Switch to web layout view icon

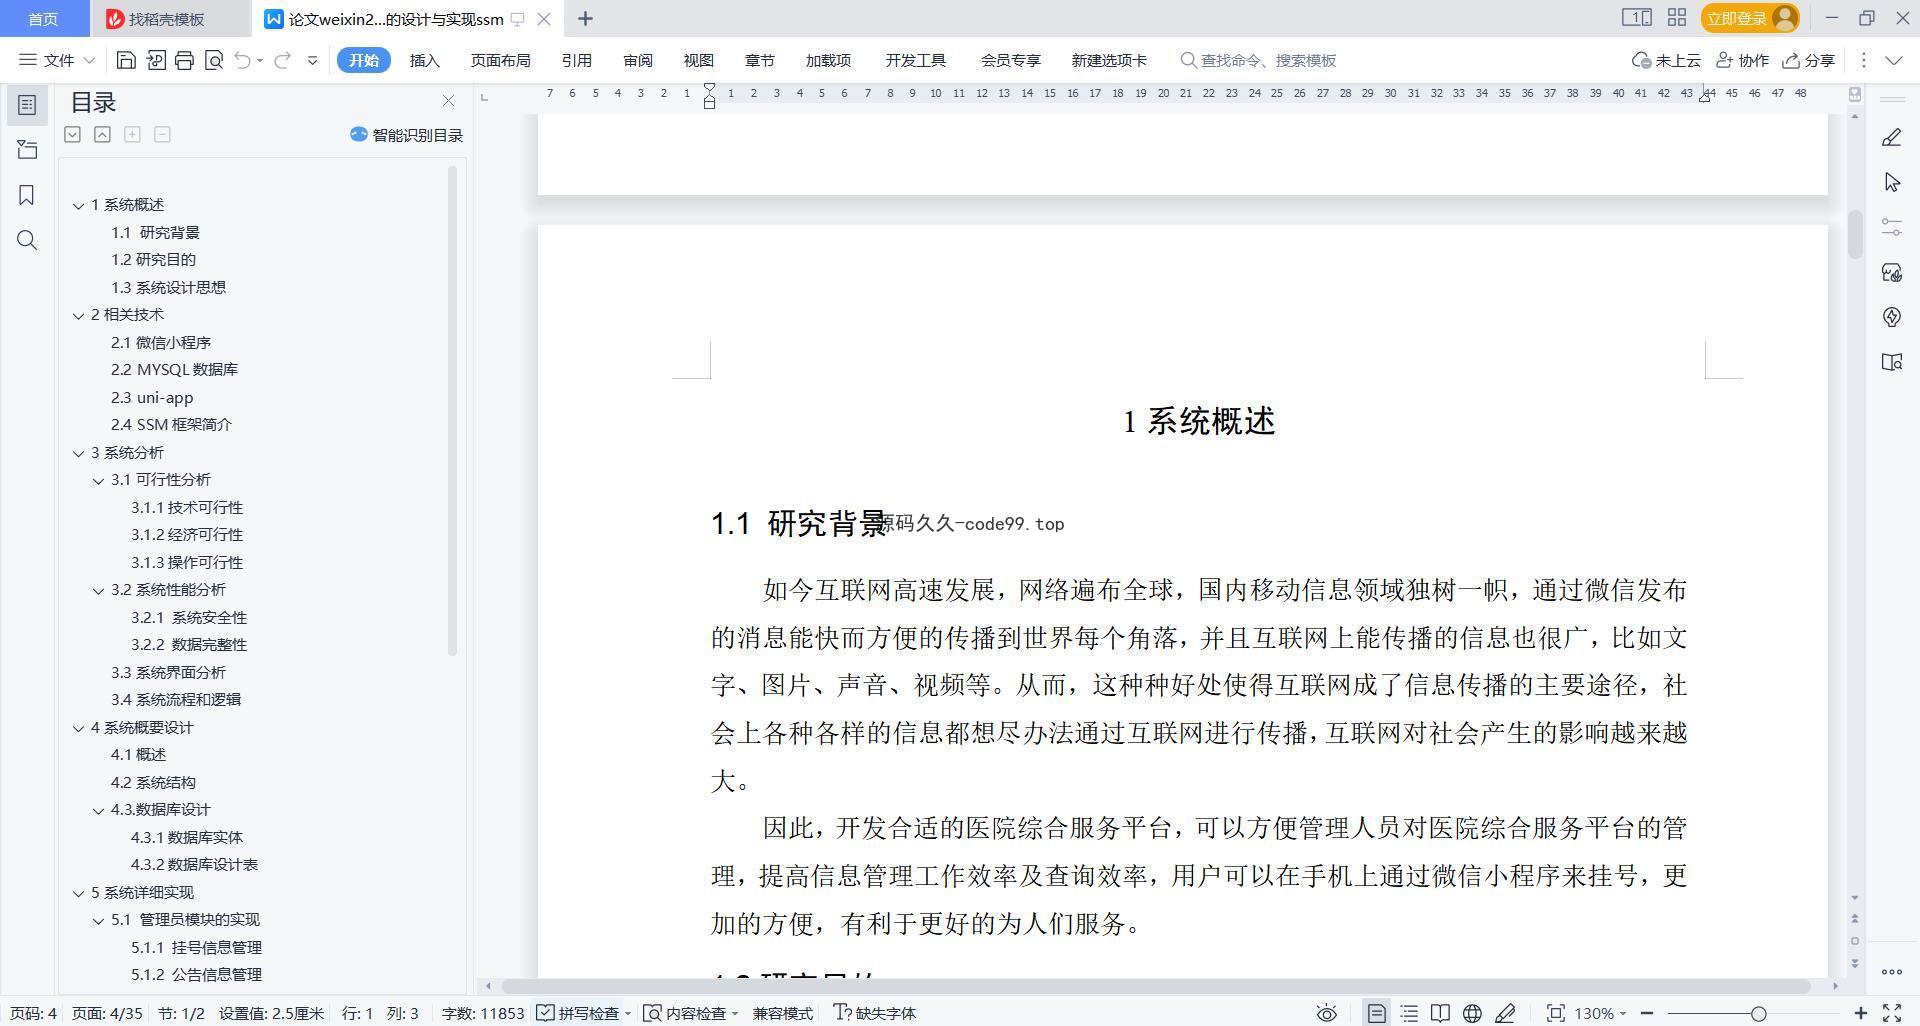point(1472,1013)
